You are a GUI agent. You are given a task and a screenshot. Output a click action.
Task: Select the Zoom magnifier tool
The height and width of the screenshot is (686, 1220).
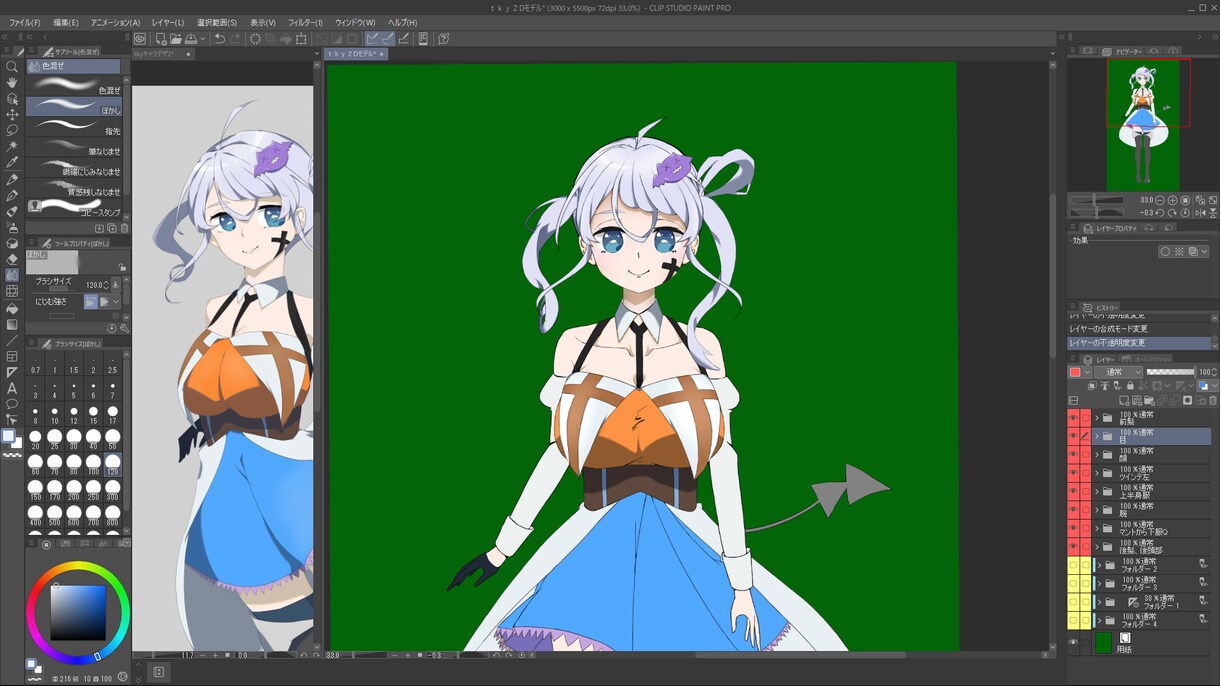(12, 67)
